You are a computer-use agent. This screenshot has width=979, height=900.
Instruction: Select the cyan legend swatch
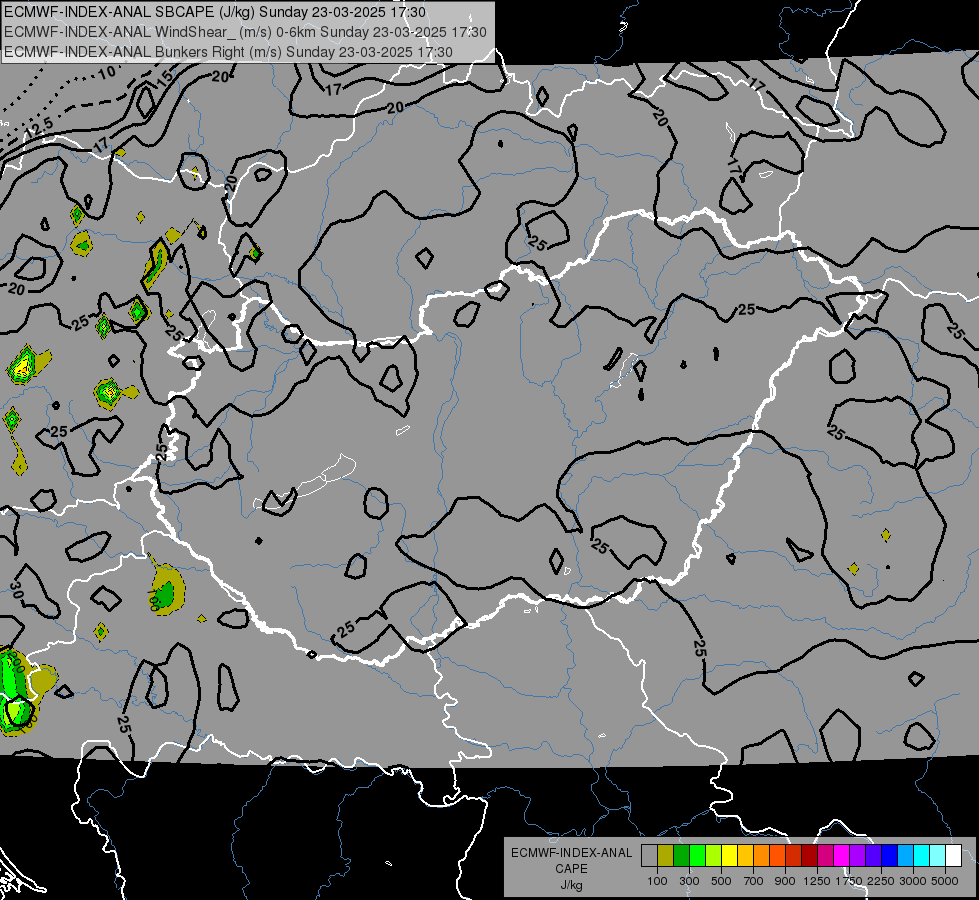(922, 856)
